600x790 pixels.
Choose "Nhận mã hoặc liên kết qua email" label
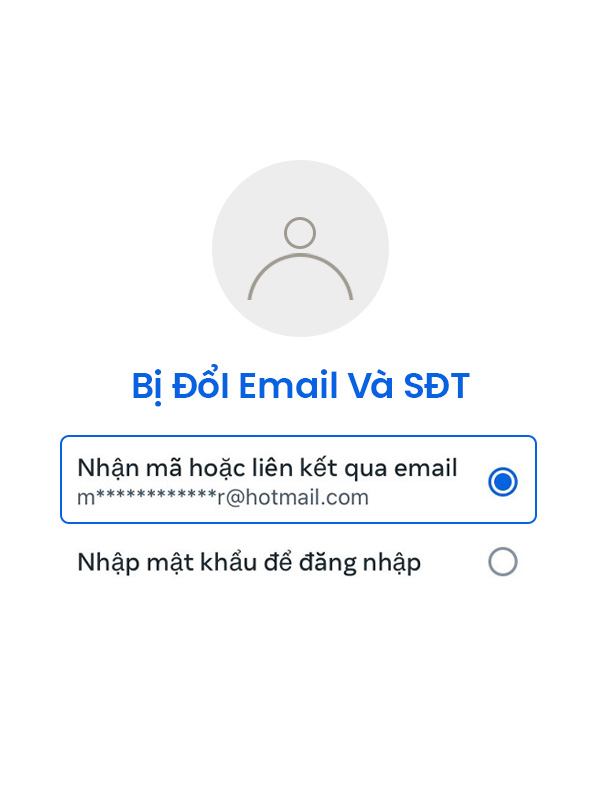pos(267,469)
